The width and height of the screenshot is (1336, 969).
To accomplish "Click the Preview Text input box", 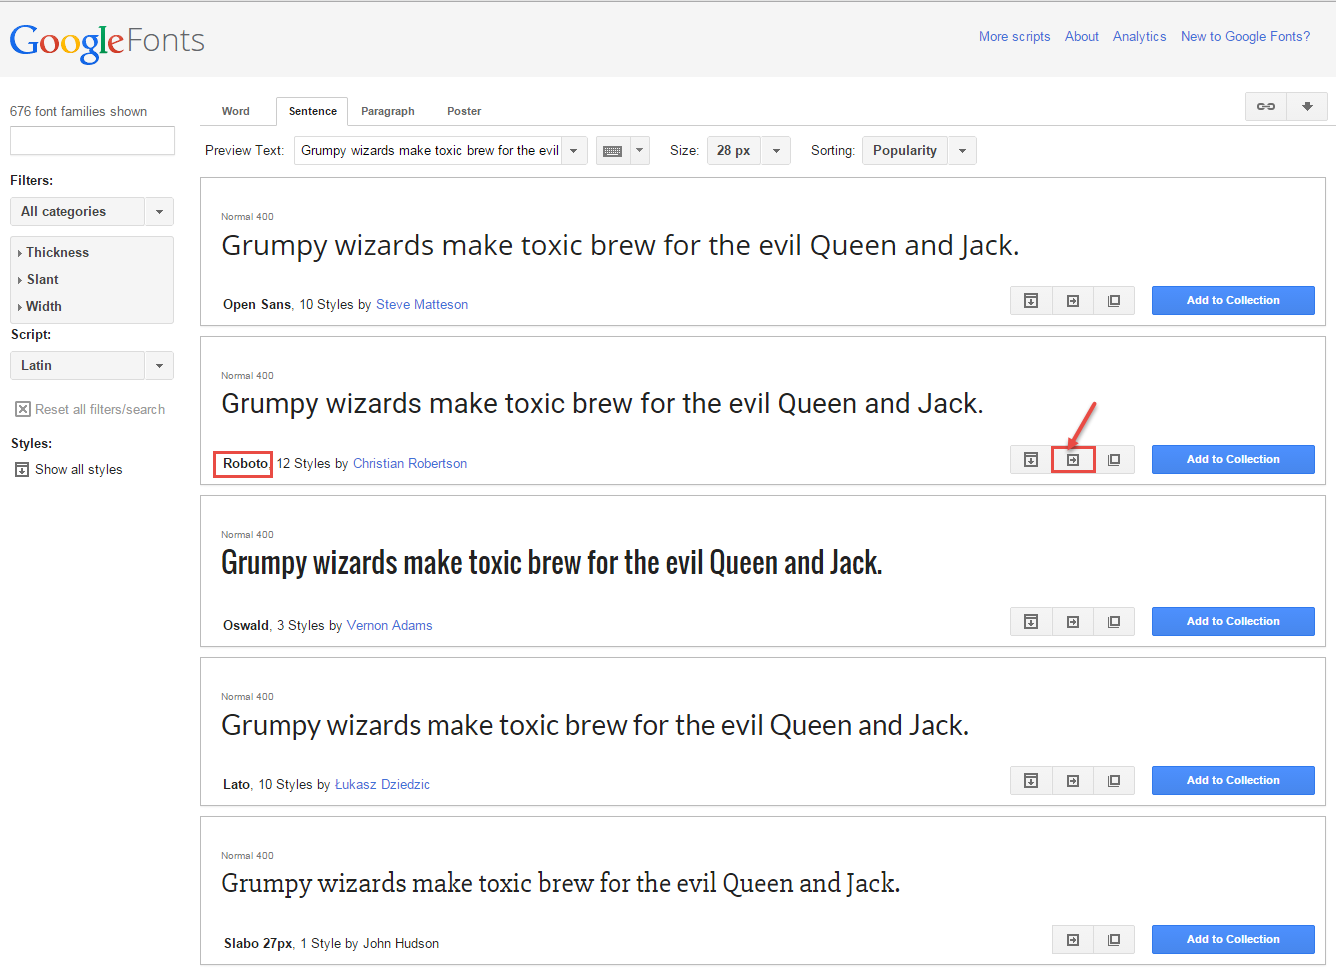I will [x=428, y=151].
